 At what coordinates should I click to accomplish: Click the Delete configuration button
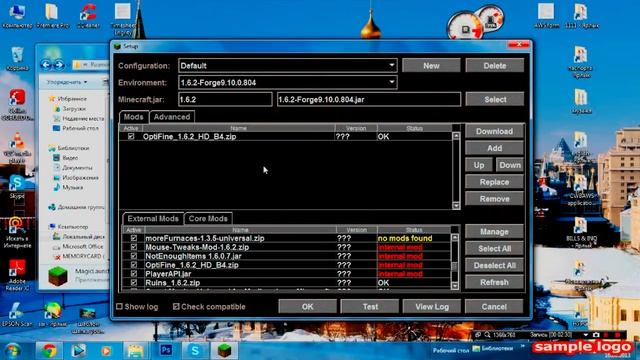point(495,65)
